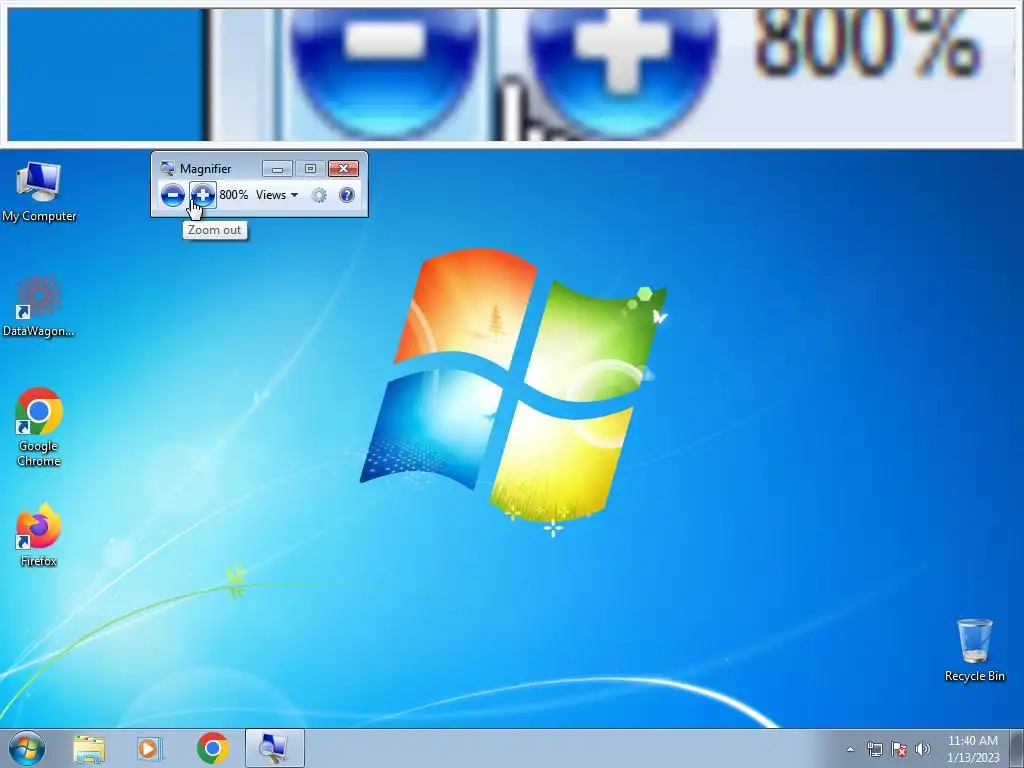Click the Zoom out tooltip
Image resolution: width=1024 pixels, height=768 pixels.
coord(215,230)
